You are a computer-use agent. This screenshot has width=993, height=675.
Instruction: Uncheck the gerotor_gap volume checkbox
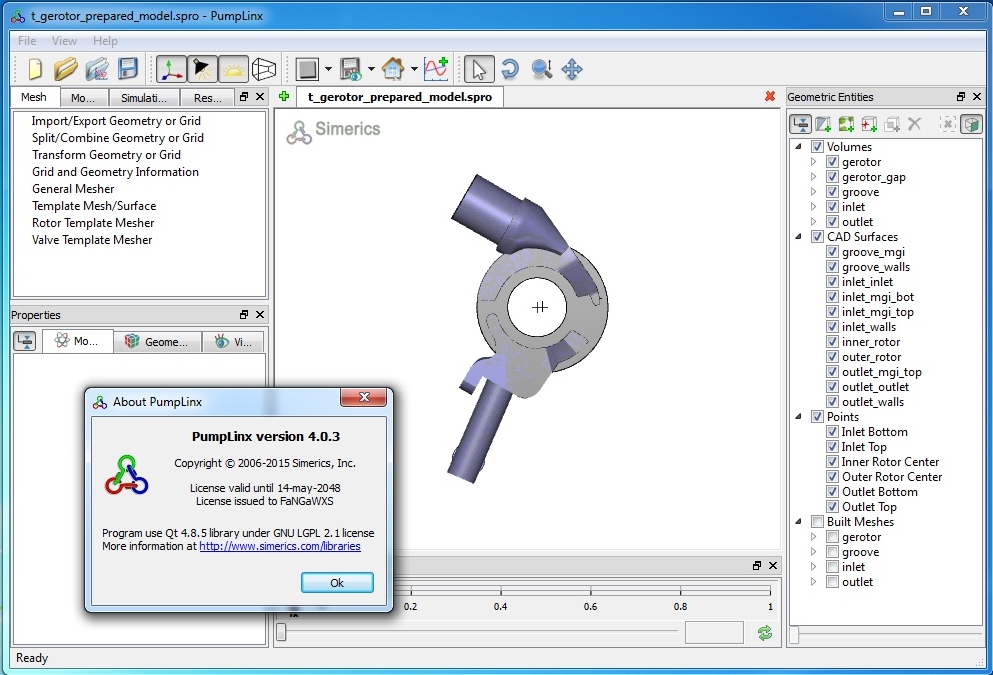coord(832,177)
